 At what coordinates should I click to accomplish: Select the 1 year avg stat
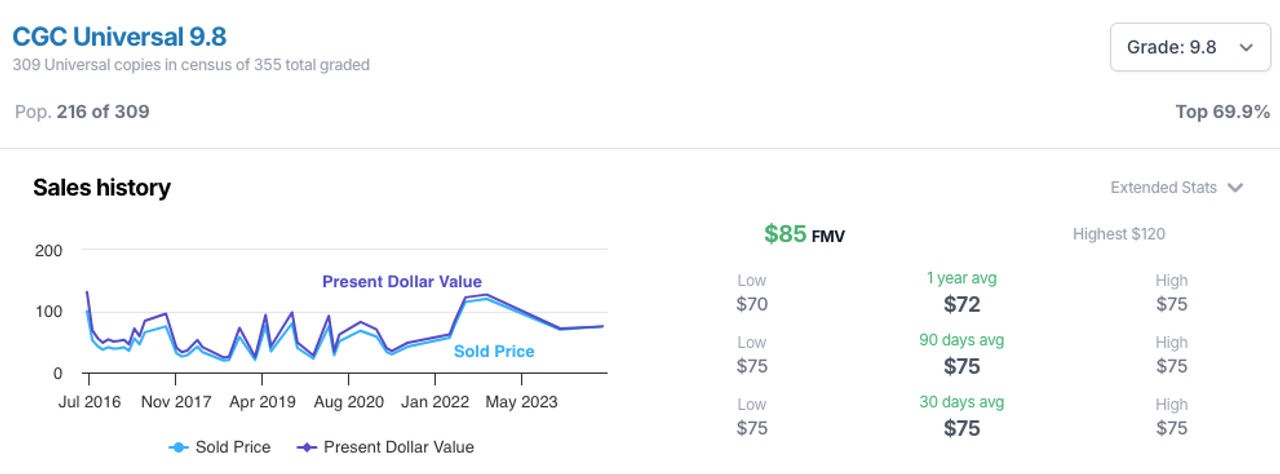[962, 292]
